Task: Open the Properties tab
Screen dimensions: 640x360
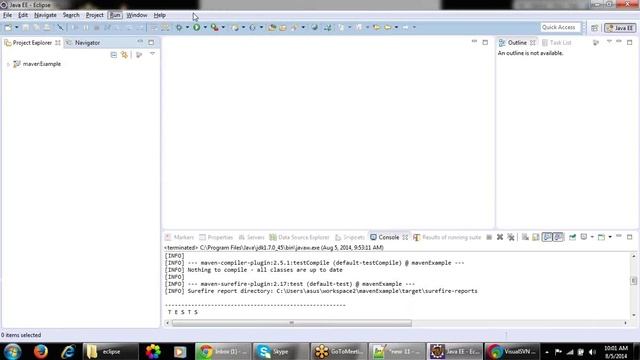Action: coord(216,237)
